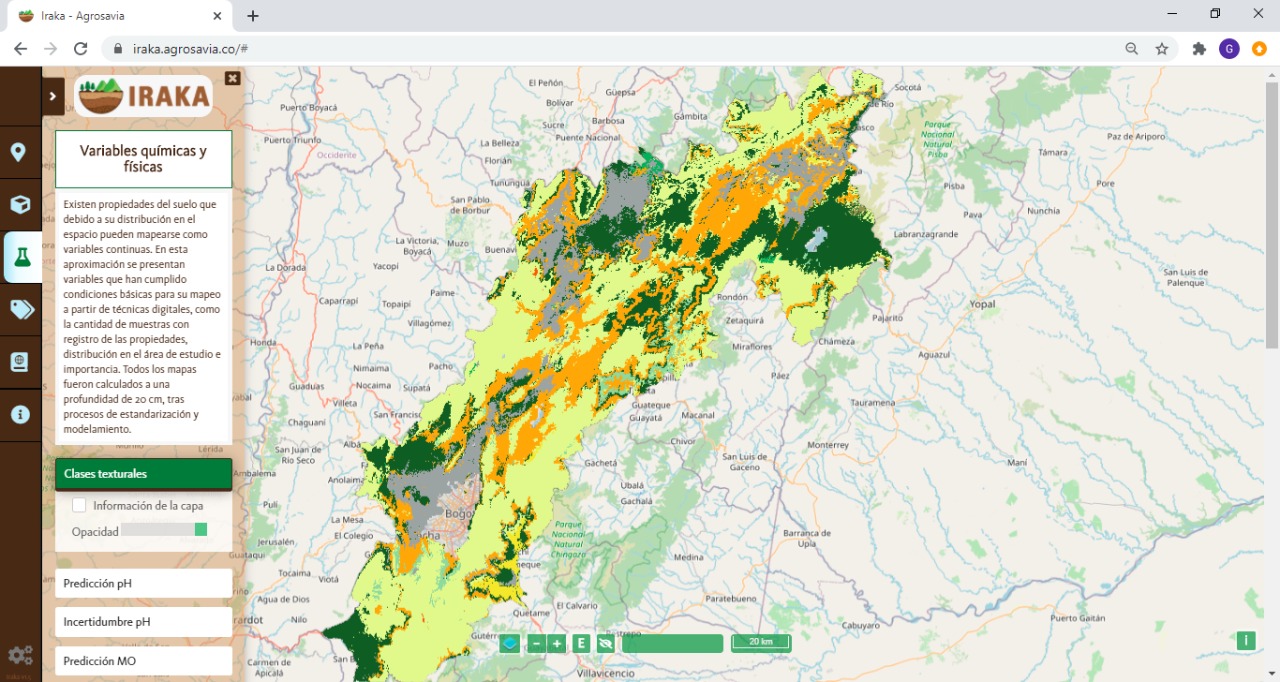
Task: Zoom out the map with minus
Action: pyautogui.click(x=536, y=643)
